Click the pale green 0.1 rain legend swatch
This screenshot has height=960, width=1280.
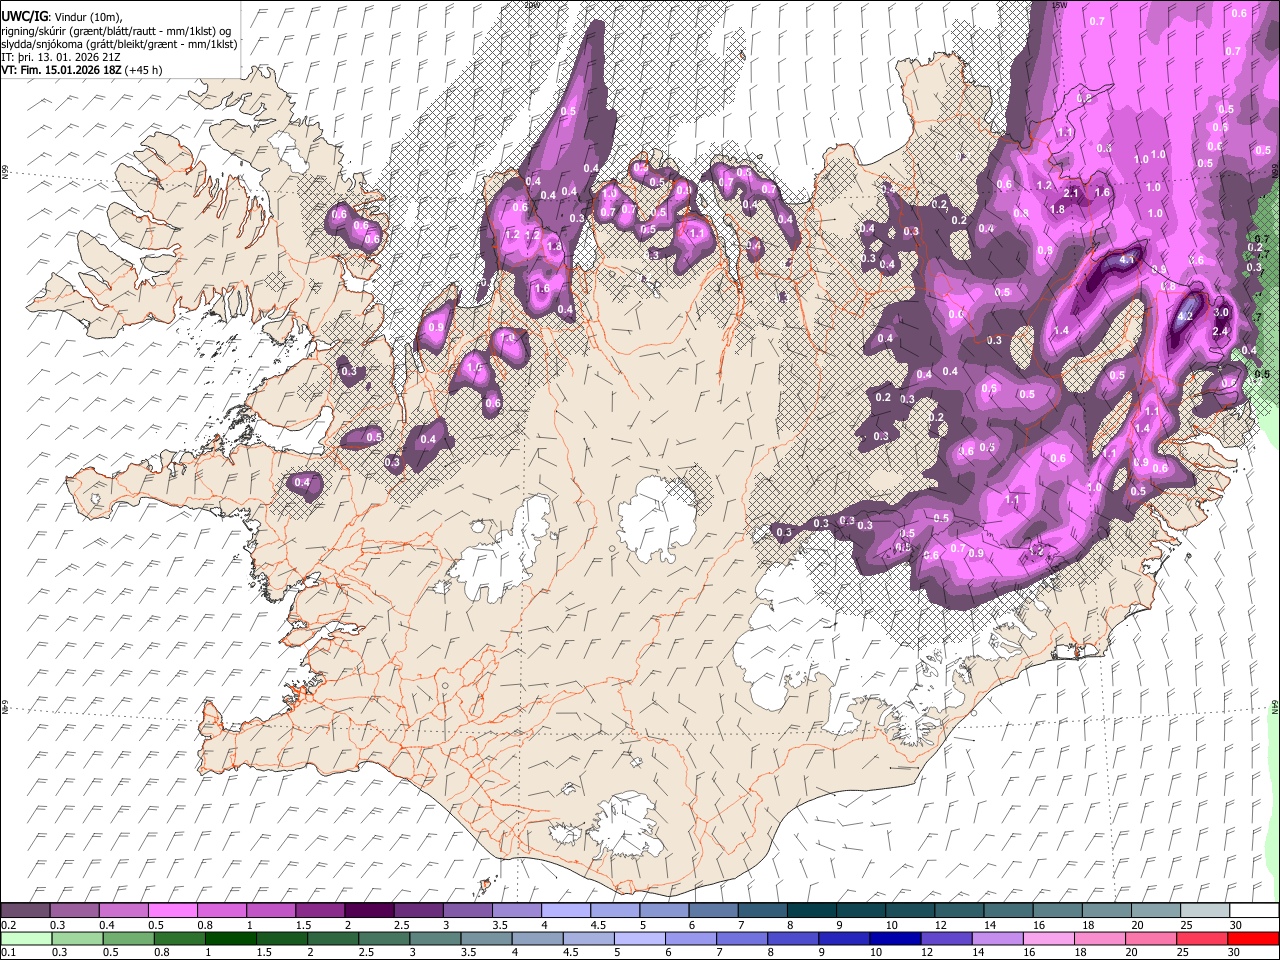(25, 938)
